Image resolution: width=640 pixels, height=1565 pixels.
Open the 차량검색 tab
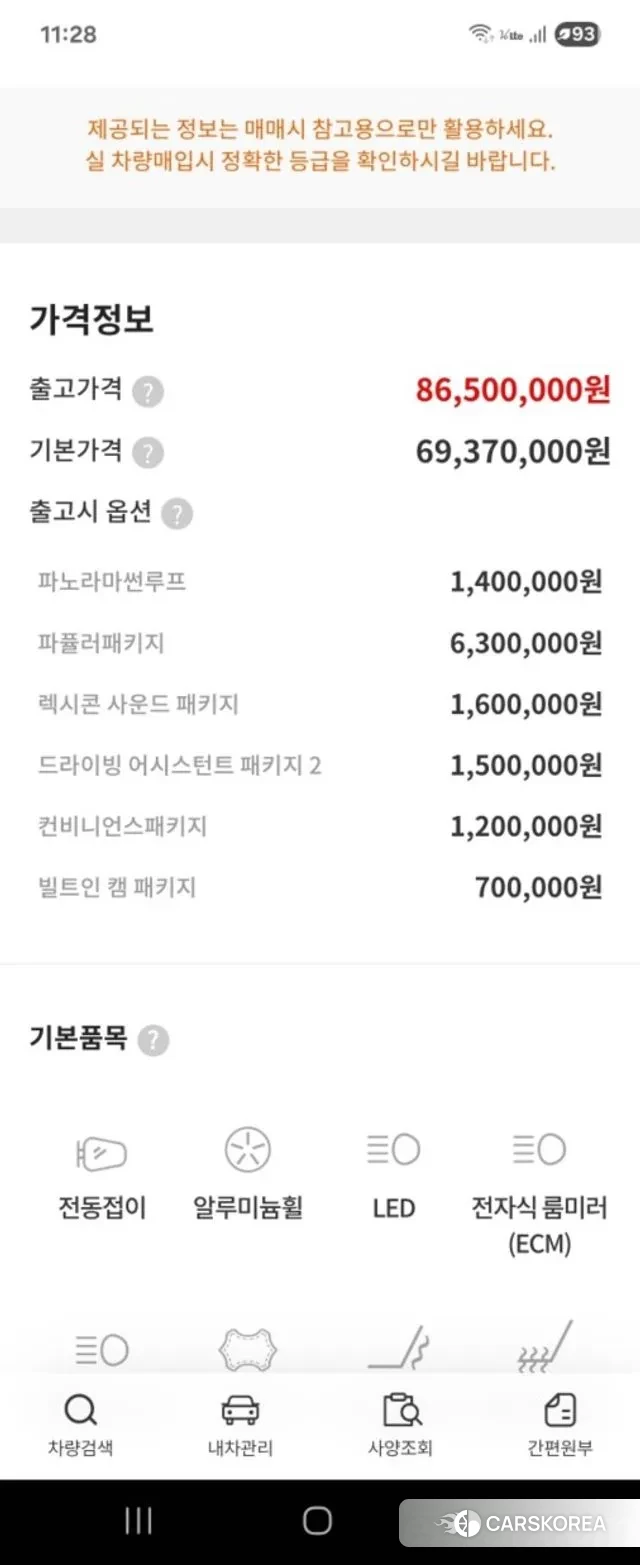[x=80, y=1425]
